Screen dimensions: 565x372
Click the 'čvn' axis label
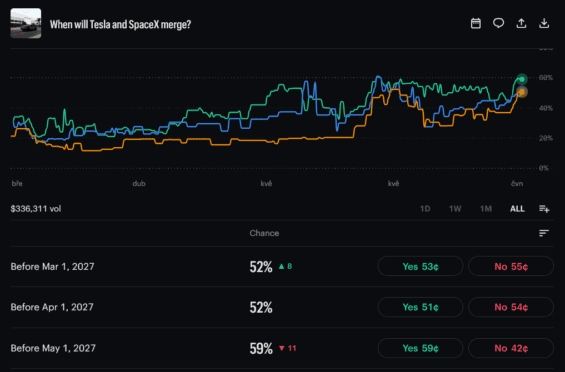point(517,183)
